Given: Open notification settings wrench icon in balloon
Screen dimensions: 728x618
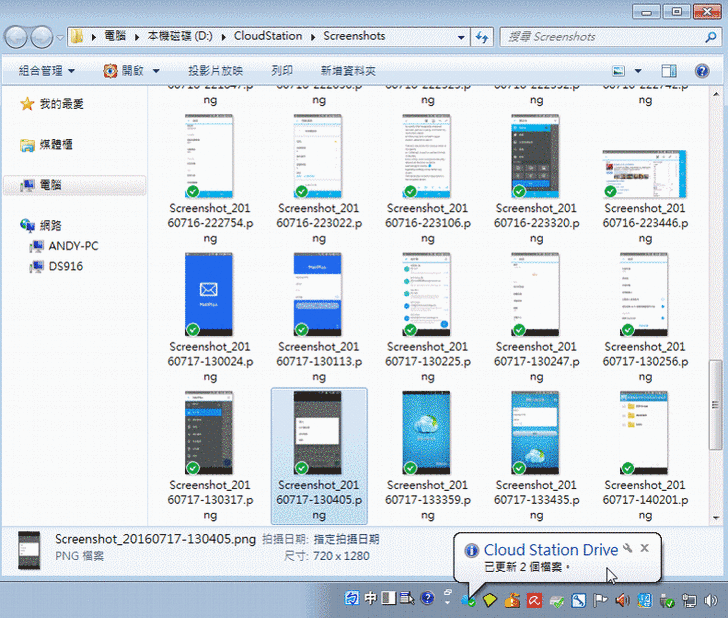Looking at the screenshot, I should click(627, 549).
